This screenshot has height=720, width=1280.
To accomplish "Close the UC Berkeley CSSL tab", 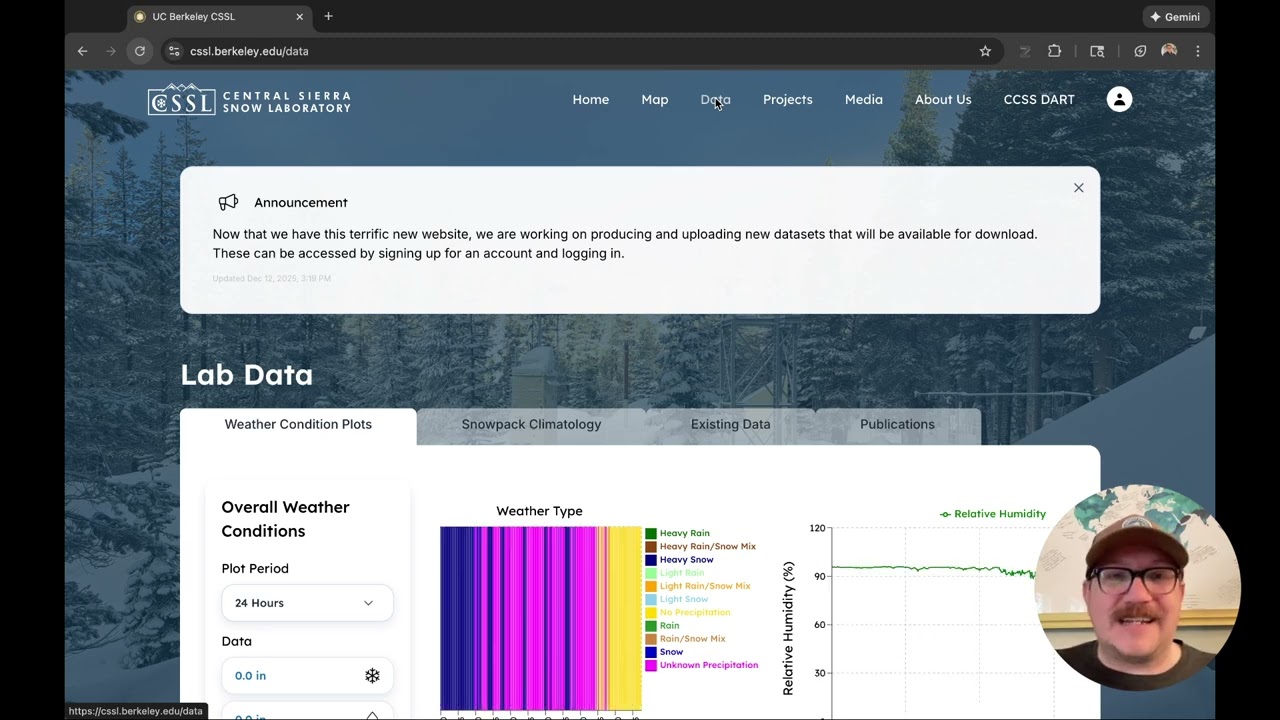I will click(299, 17).
